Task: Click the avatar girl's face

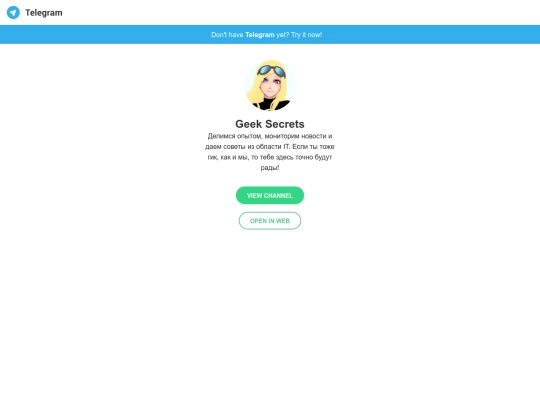Action: pyautogui.click(x=271, y=86)
